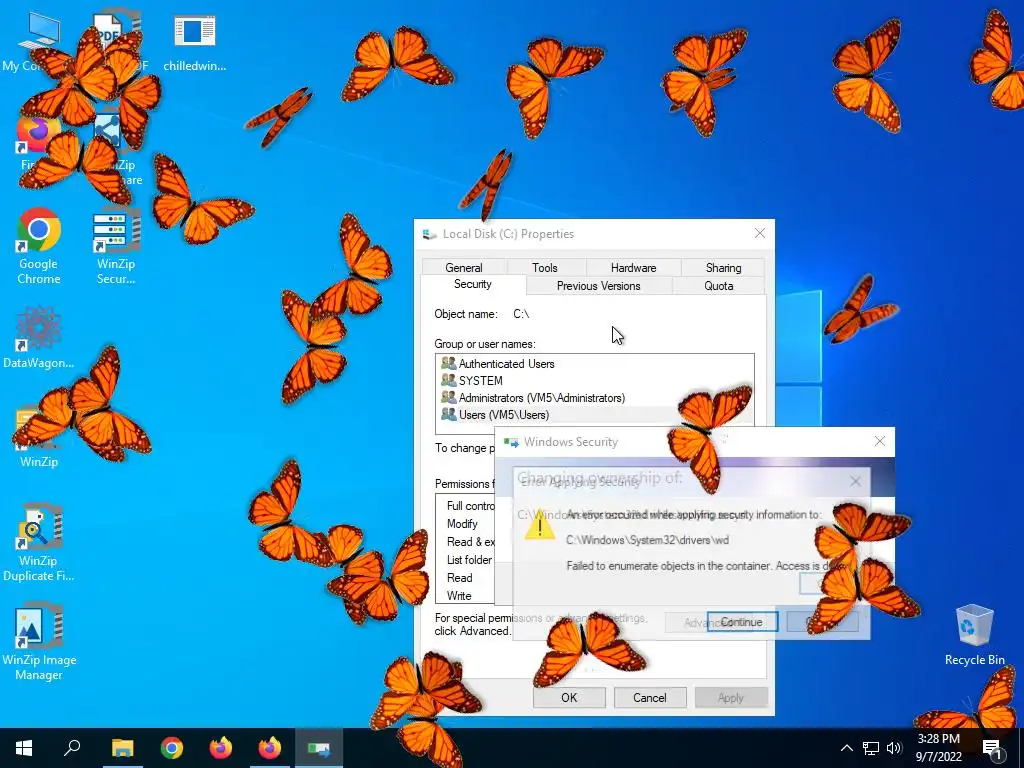The height and width of the screenshot is (768, 1024).
Task: Open the Recycle Bin
Action: click(x=974, y=635)
